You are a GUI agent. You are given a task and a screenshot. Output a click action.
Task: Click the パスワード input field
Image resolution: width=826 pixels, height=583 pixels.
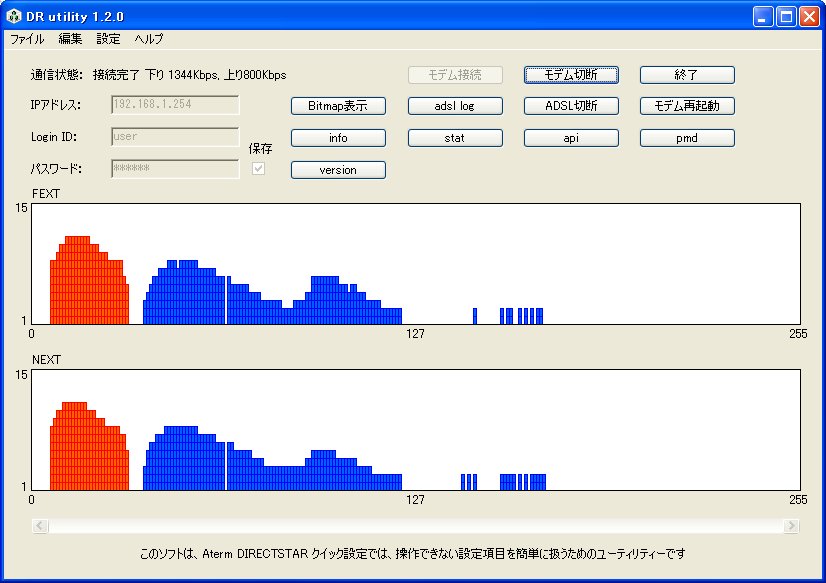pyautogui.click(x=175, y=169)
